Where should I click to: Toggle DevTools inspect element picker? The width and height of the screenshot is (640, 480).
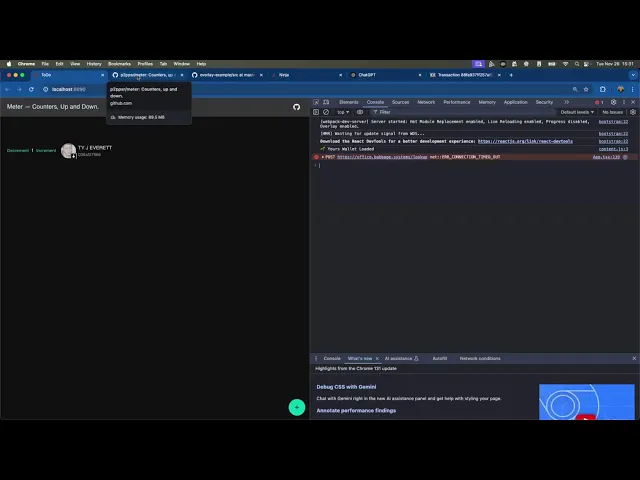point(316,102)
